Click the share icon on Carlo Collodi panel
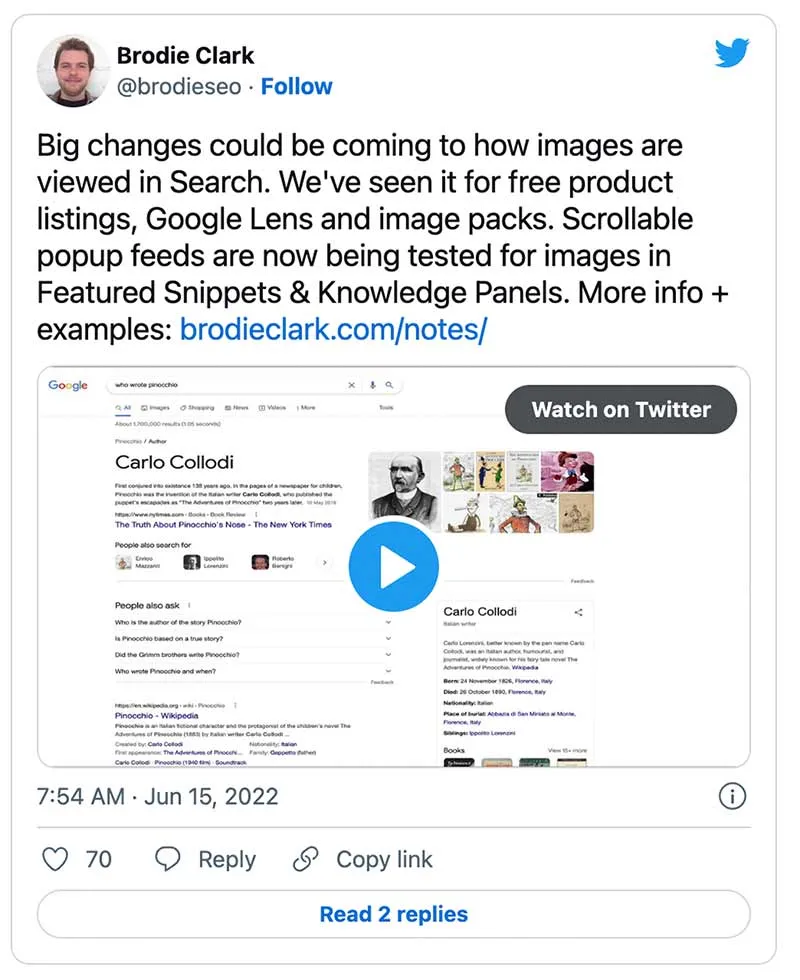800x980 pixels. point(577,611)
